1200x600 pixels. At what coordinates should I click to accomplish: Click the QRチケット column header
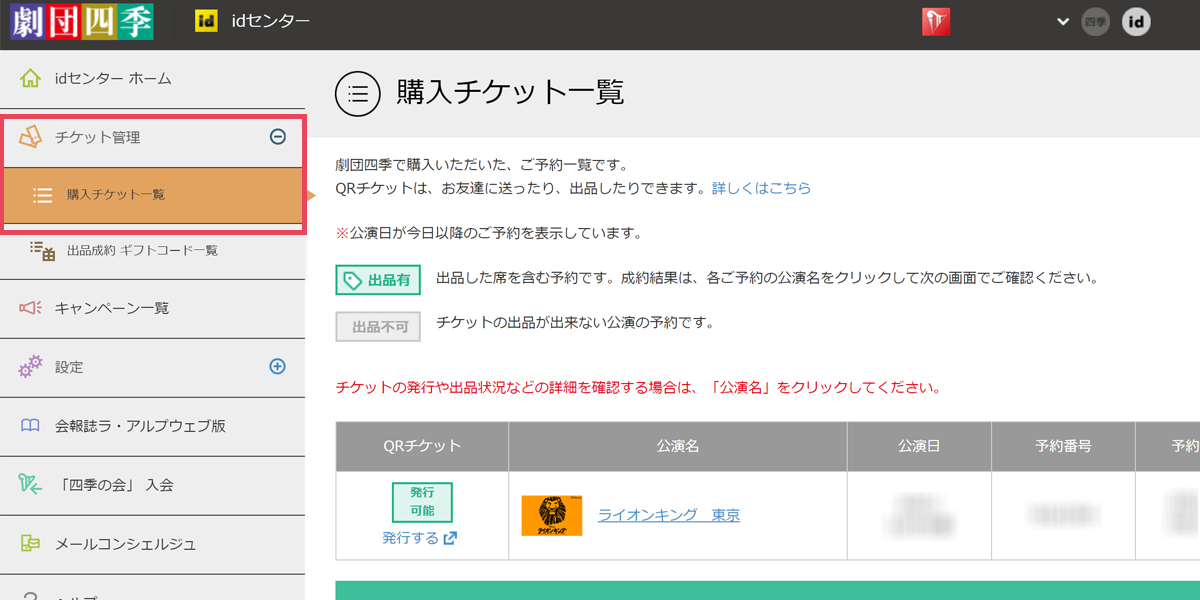(x=422, y=447)
